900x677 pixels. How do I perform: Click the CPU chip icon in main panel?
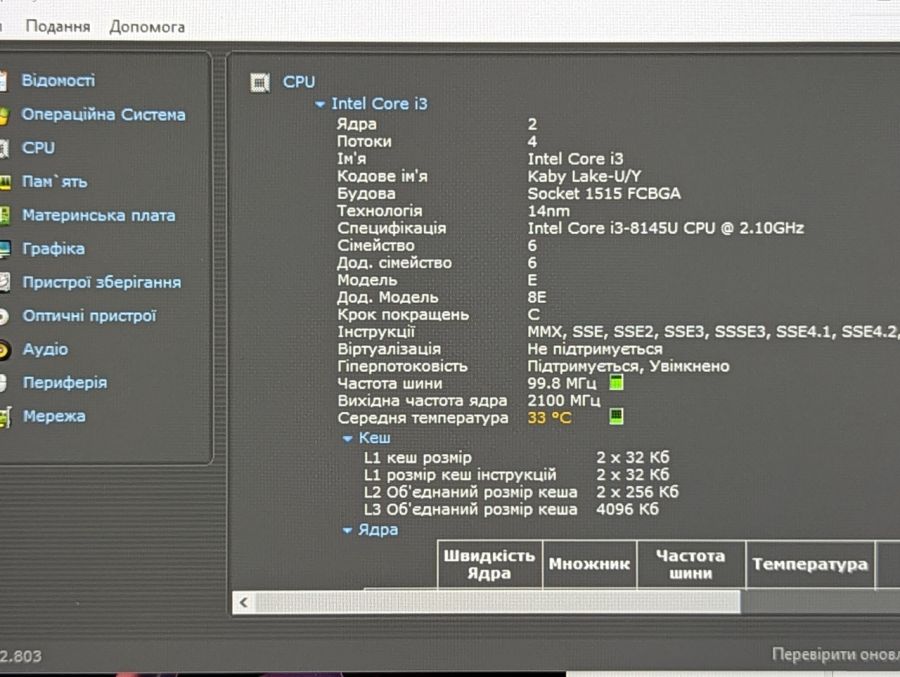tap(260, 83)
